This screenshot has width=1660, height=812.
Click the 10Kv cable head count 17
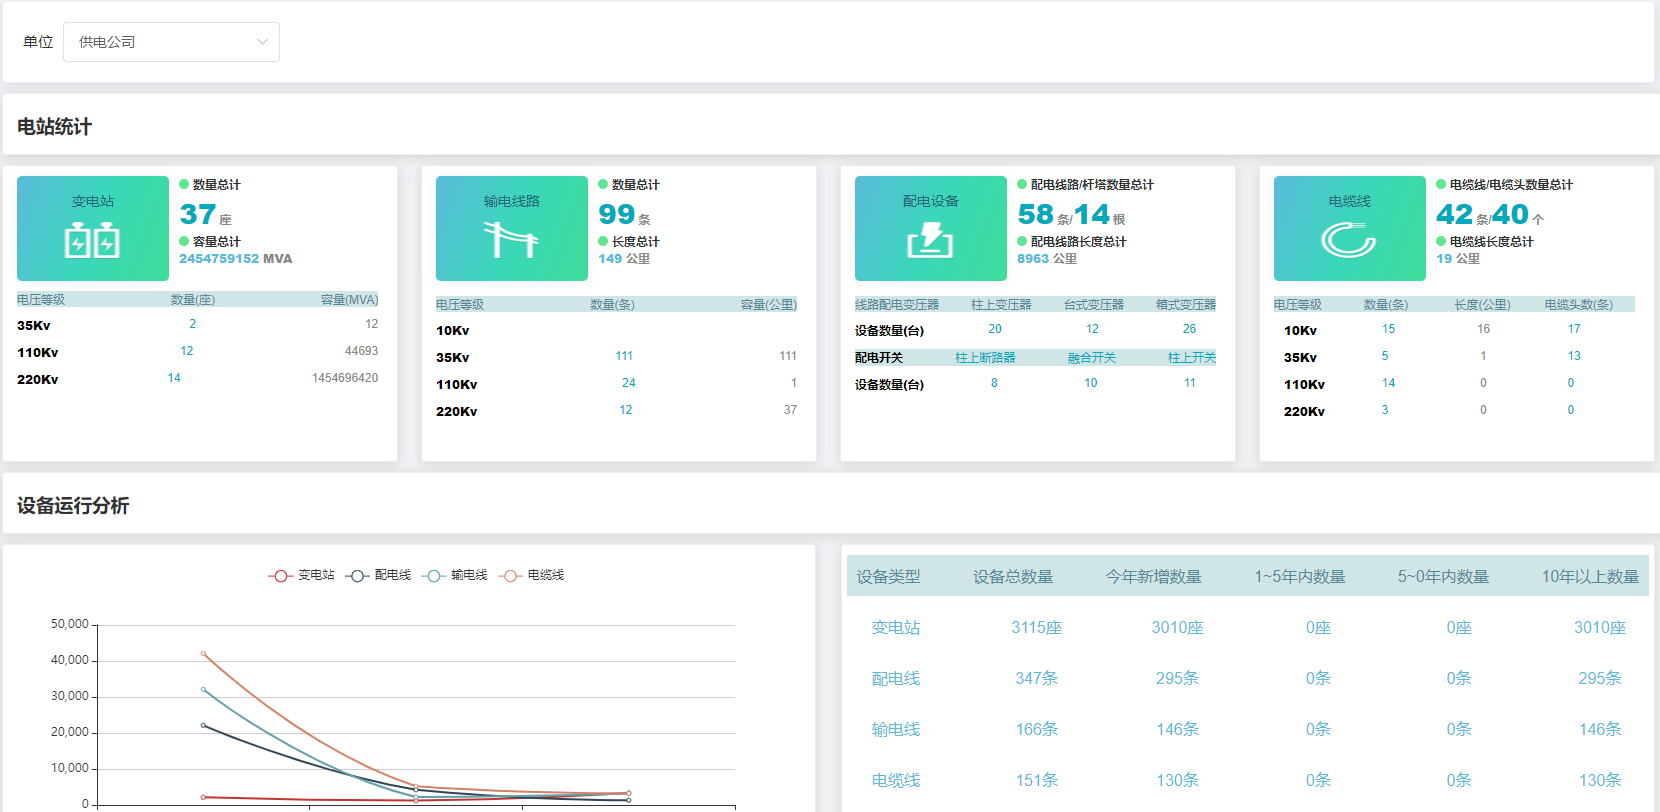tap(1574, 329)
